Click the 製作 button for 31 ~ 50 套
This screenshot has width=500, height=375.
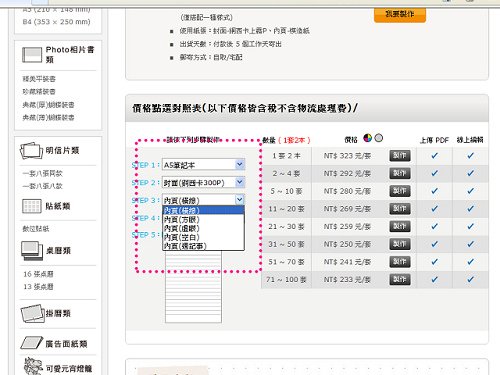(400, 244)
